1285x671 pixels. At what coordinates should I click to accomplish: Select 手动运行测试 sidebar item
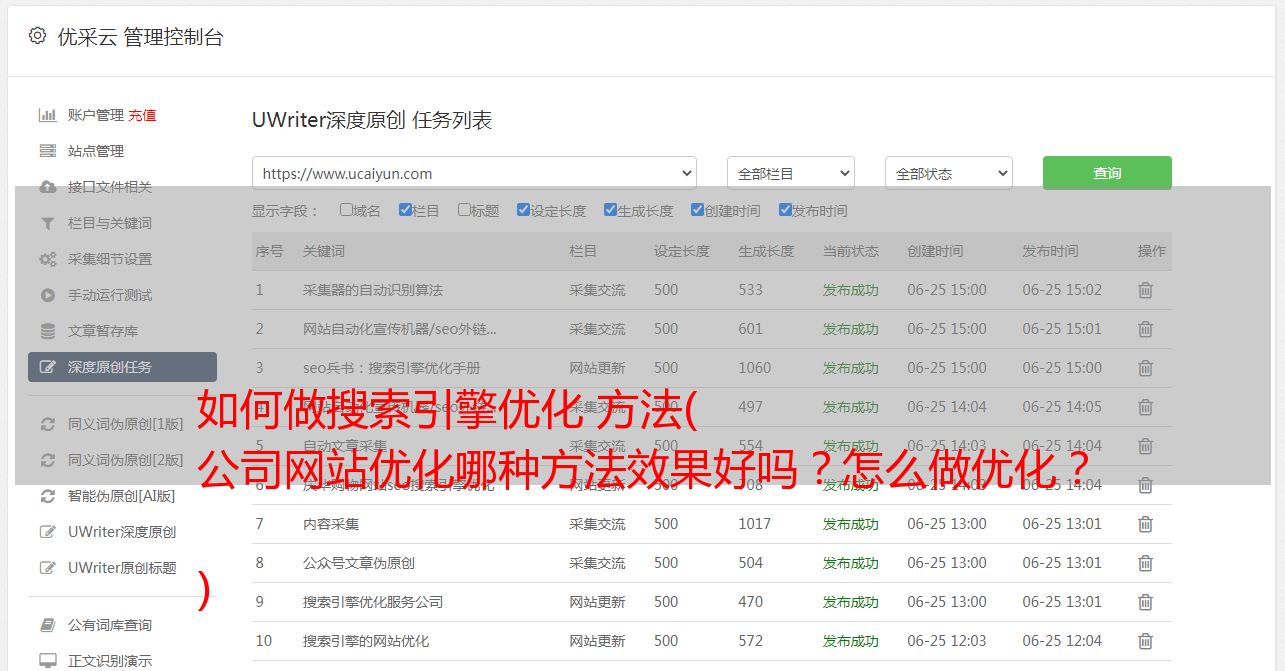point(110,295)
